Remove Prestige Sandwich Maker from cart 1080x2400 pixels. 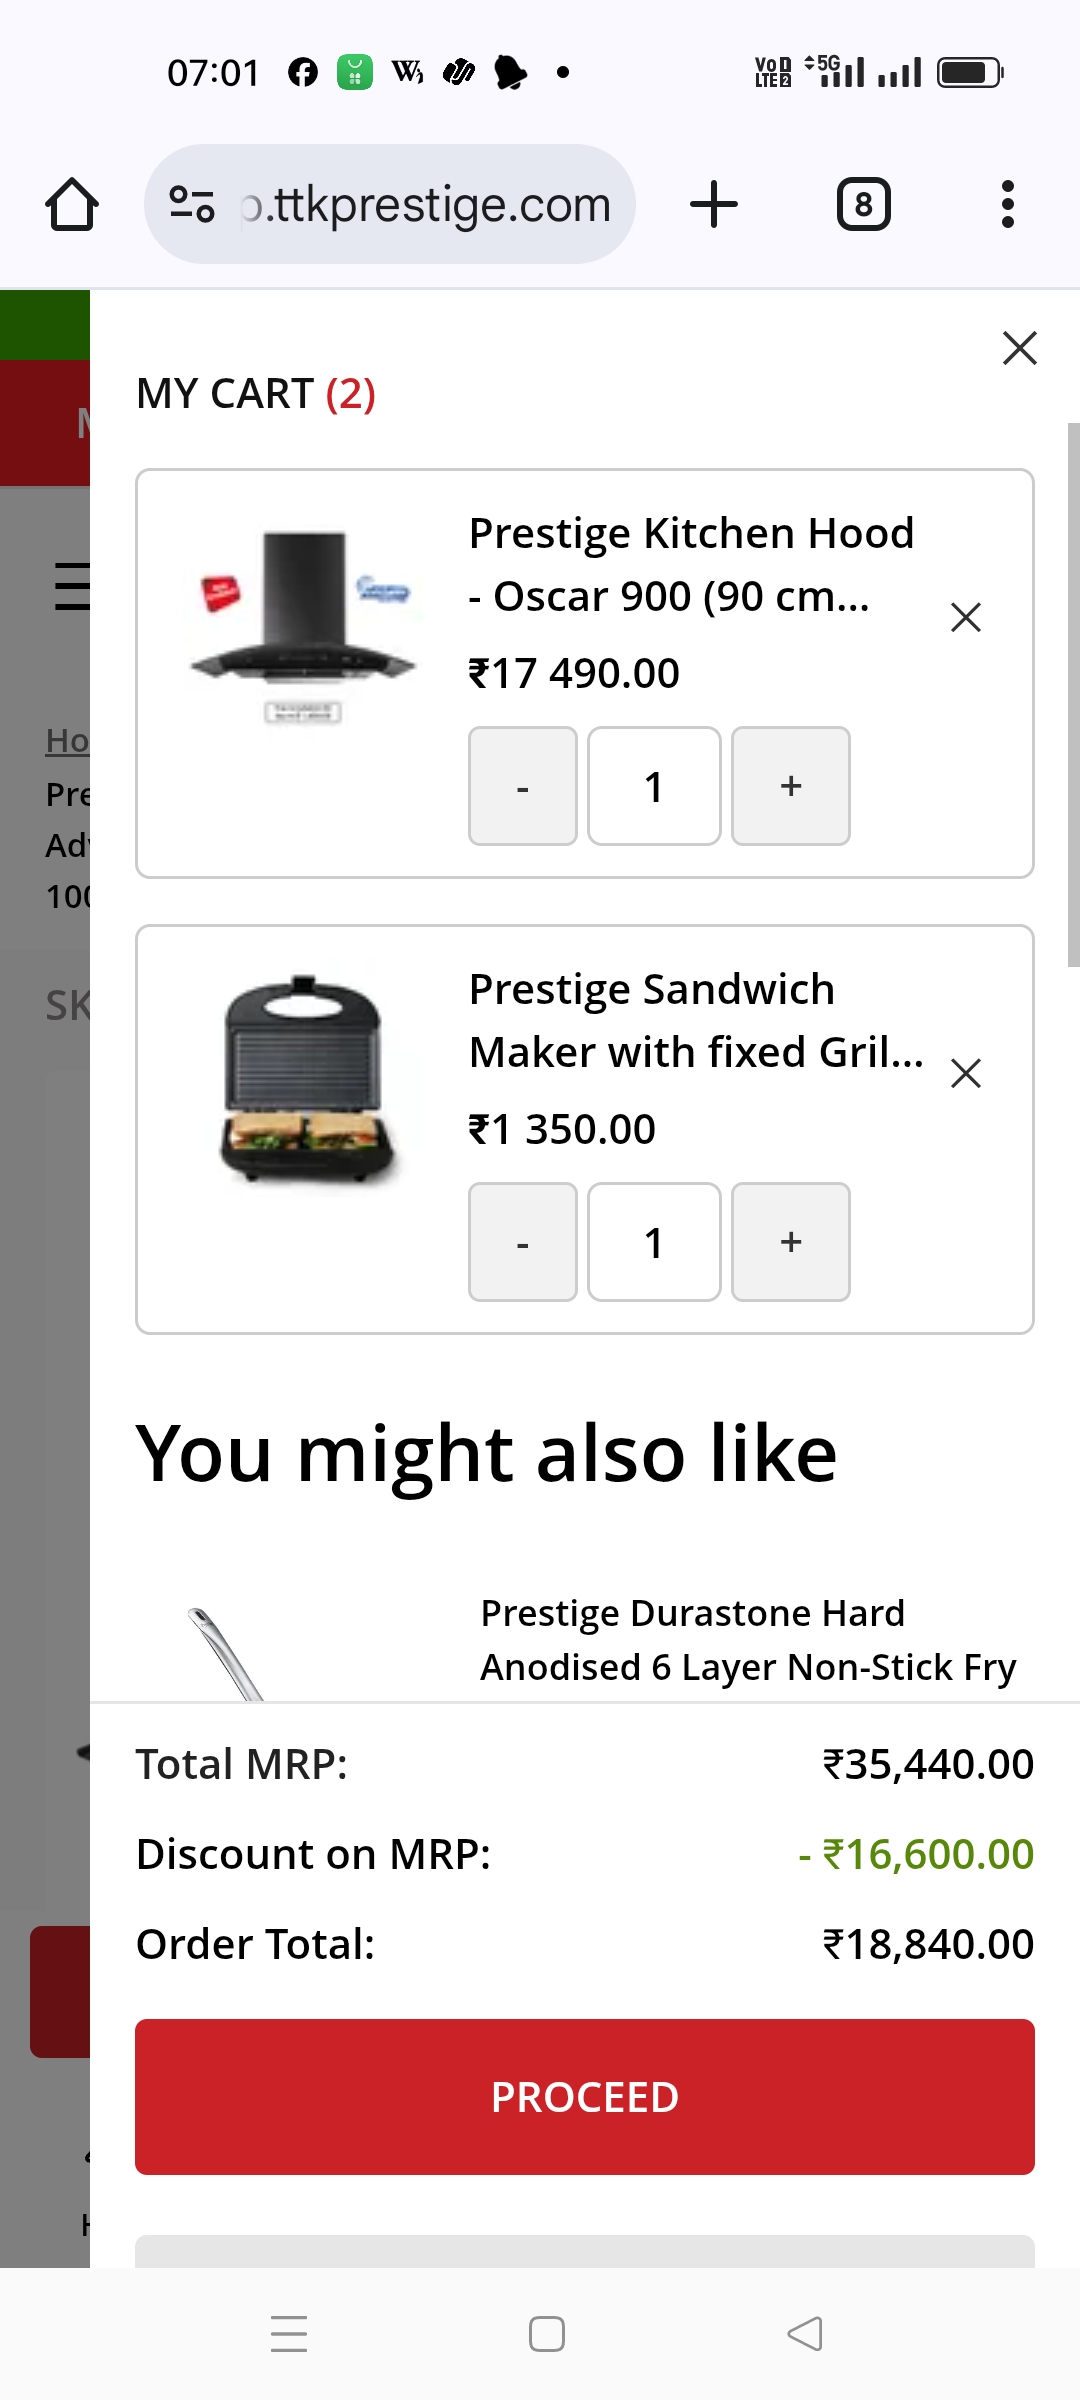pyautogui.click(x=965, y=1073)
